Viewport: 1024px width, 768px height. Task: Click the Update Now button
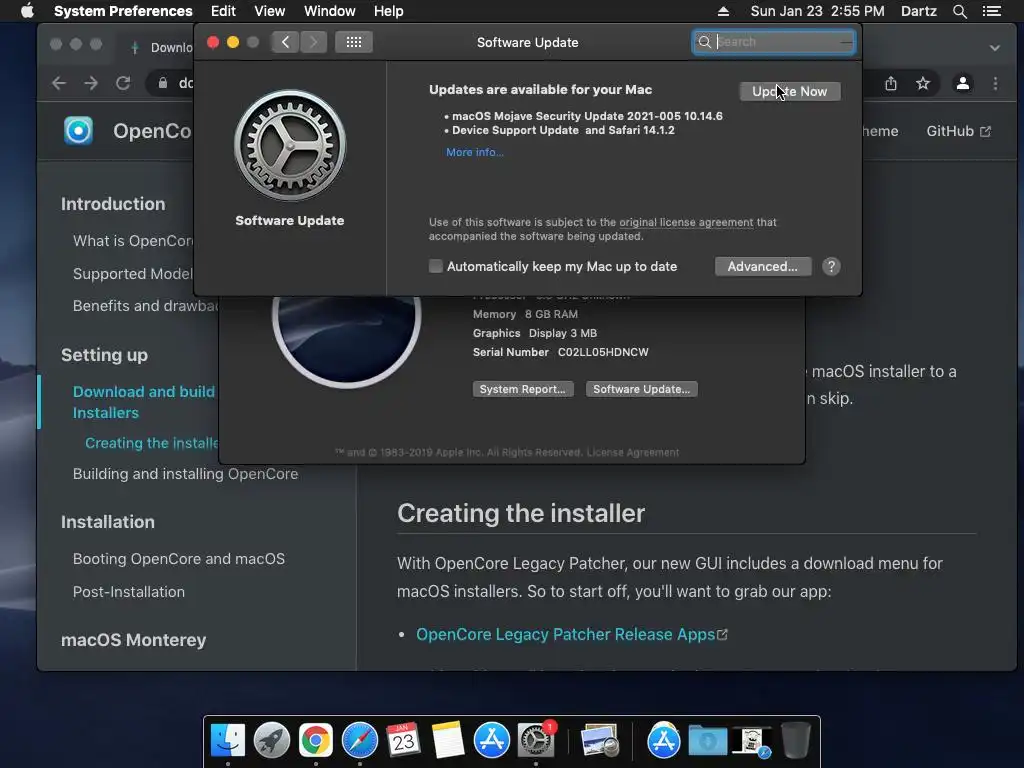coord(790,91)
